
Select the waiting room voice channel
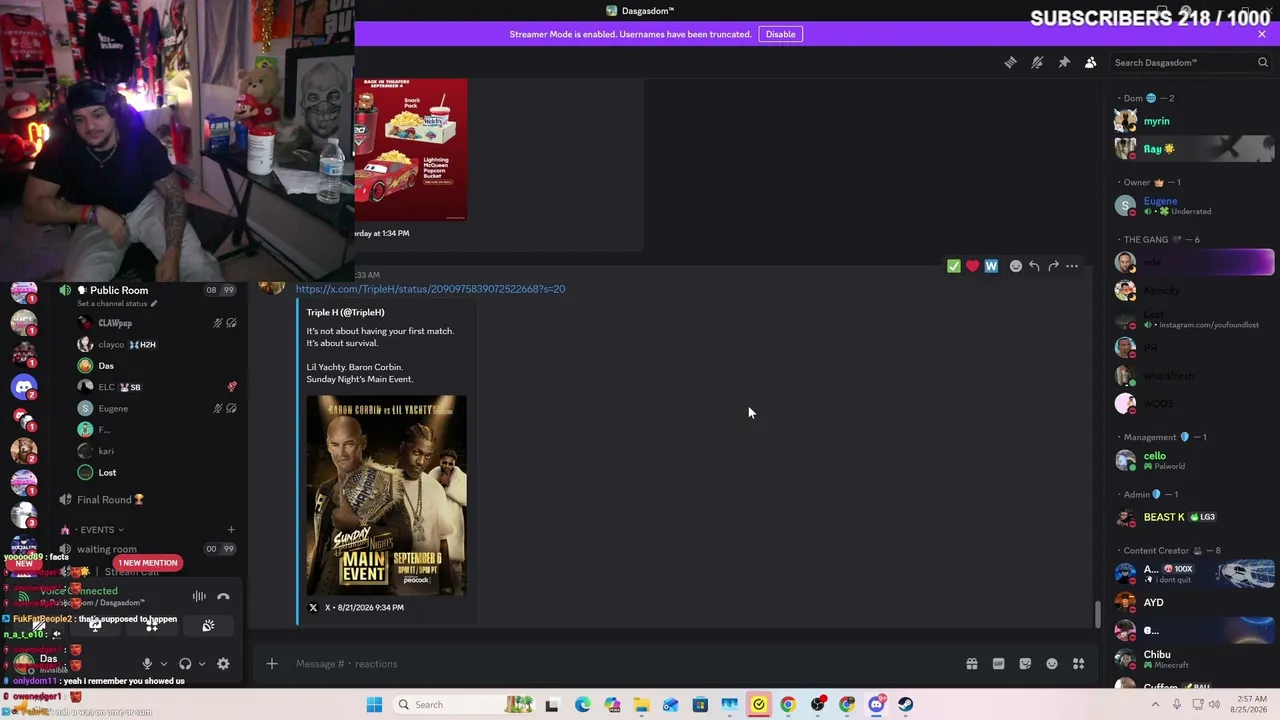148,549
